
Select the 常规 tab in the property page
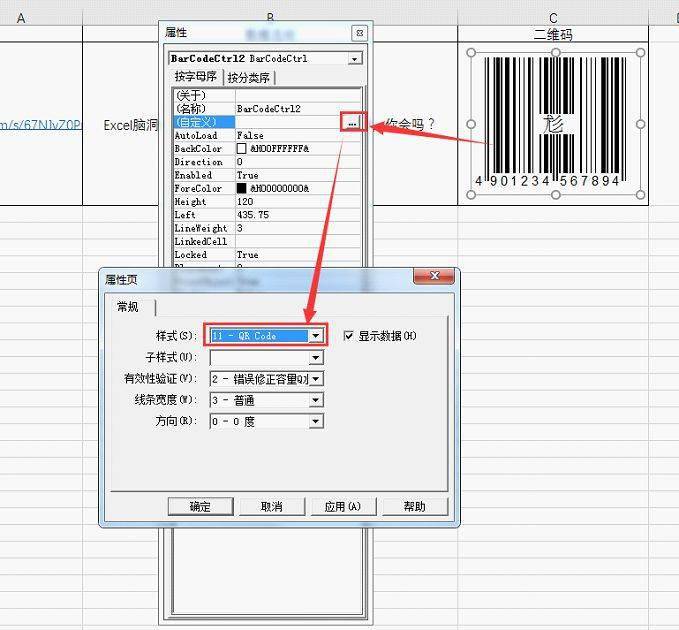(128, 307)
